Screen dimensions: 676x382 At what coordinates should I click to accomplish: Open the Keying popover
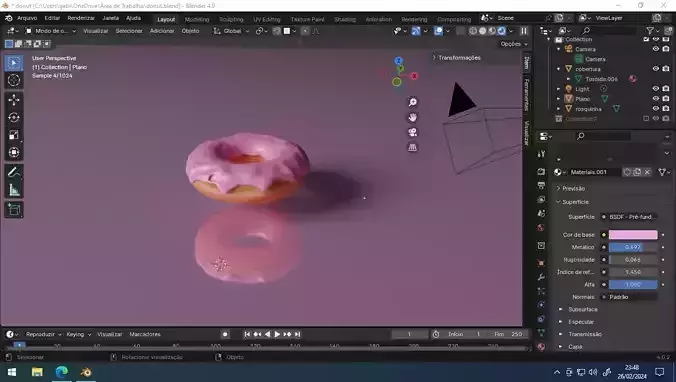(x=78, y=334)
